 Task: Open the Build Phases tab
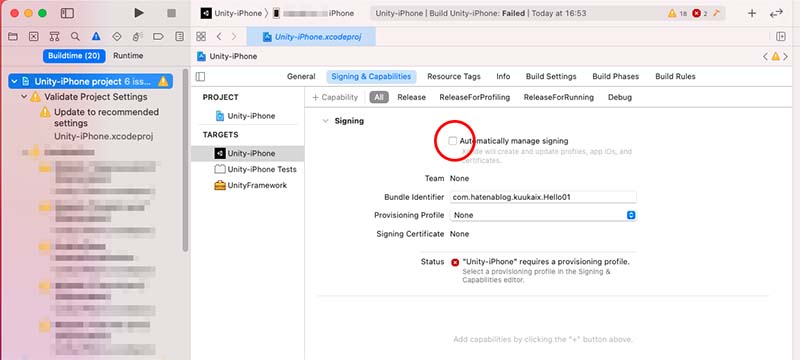coord(615,76)
